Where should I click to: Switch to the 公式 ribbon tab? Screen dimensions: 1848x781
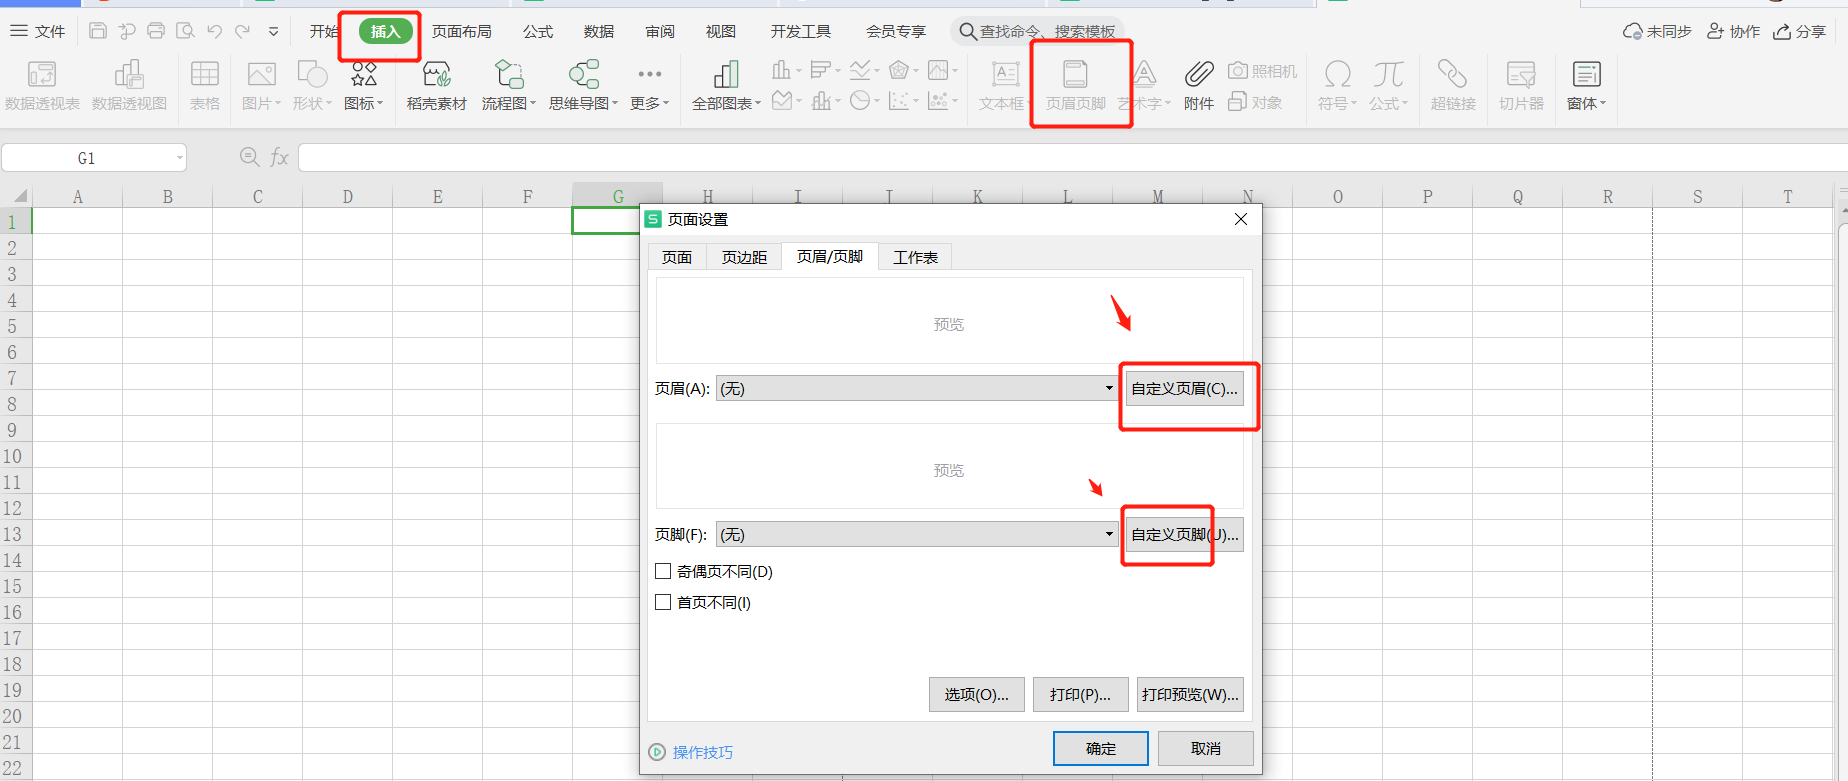click(538, 31)
